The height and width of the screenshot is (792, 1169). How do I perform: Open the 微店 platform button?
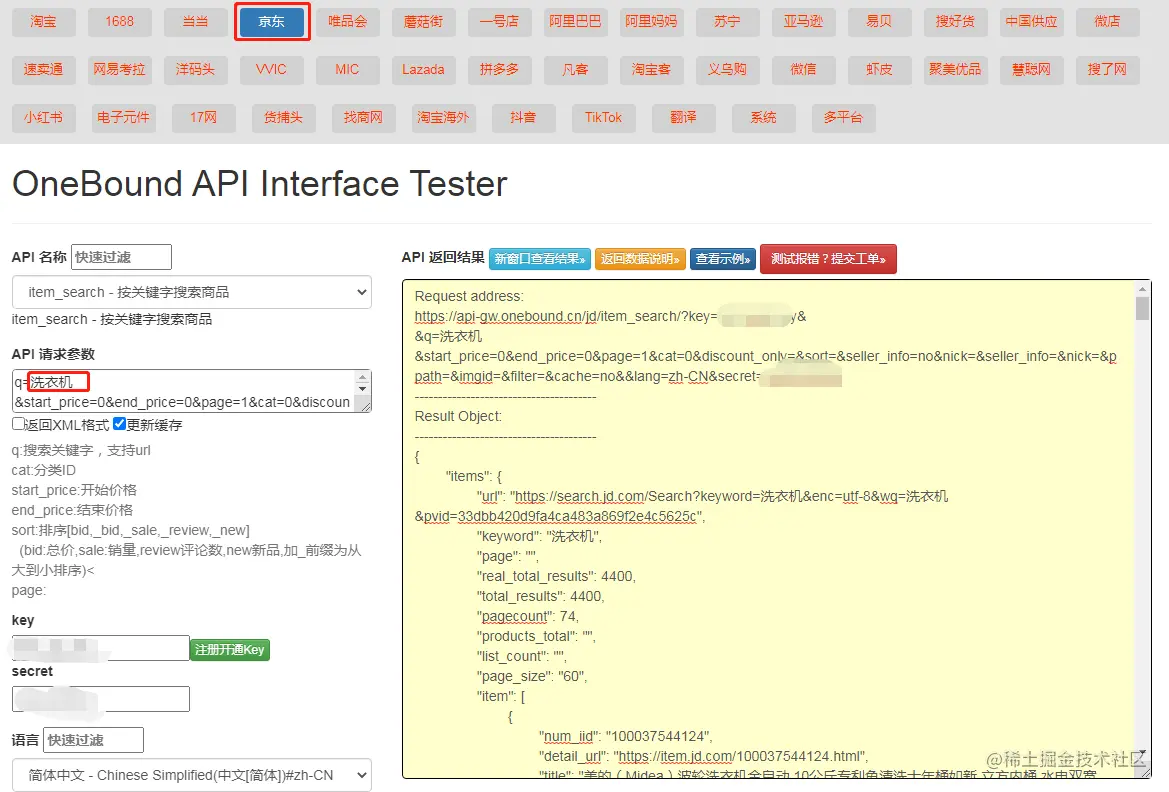click(x=1108, y=22)
